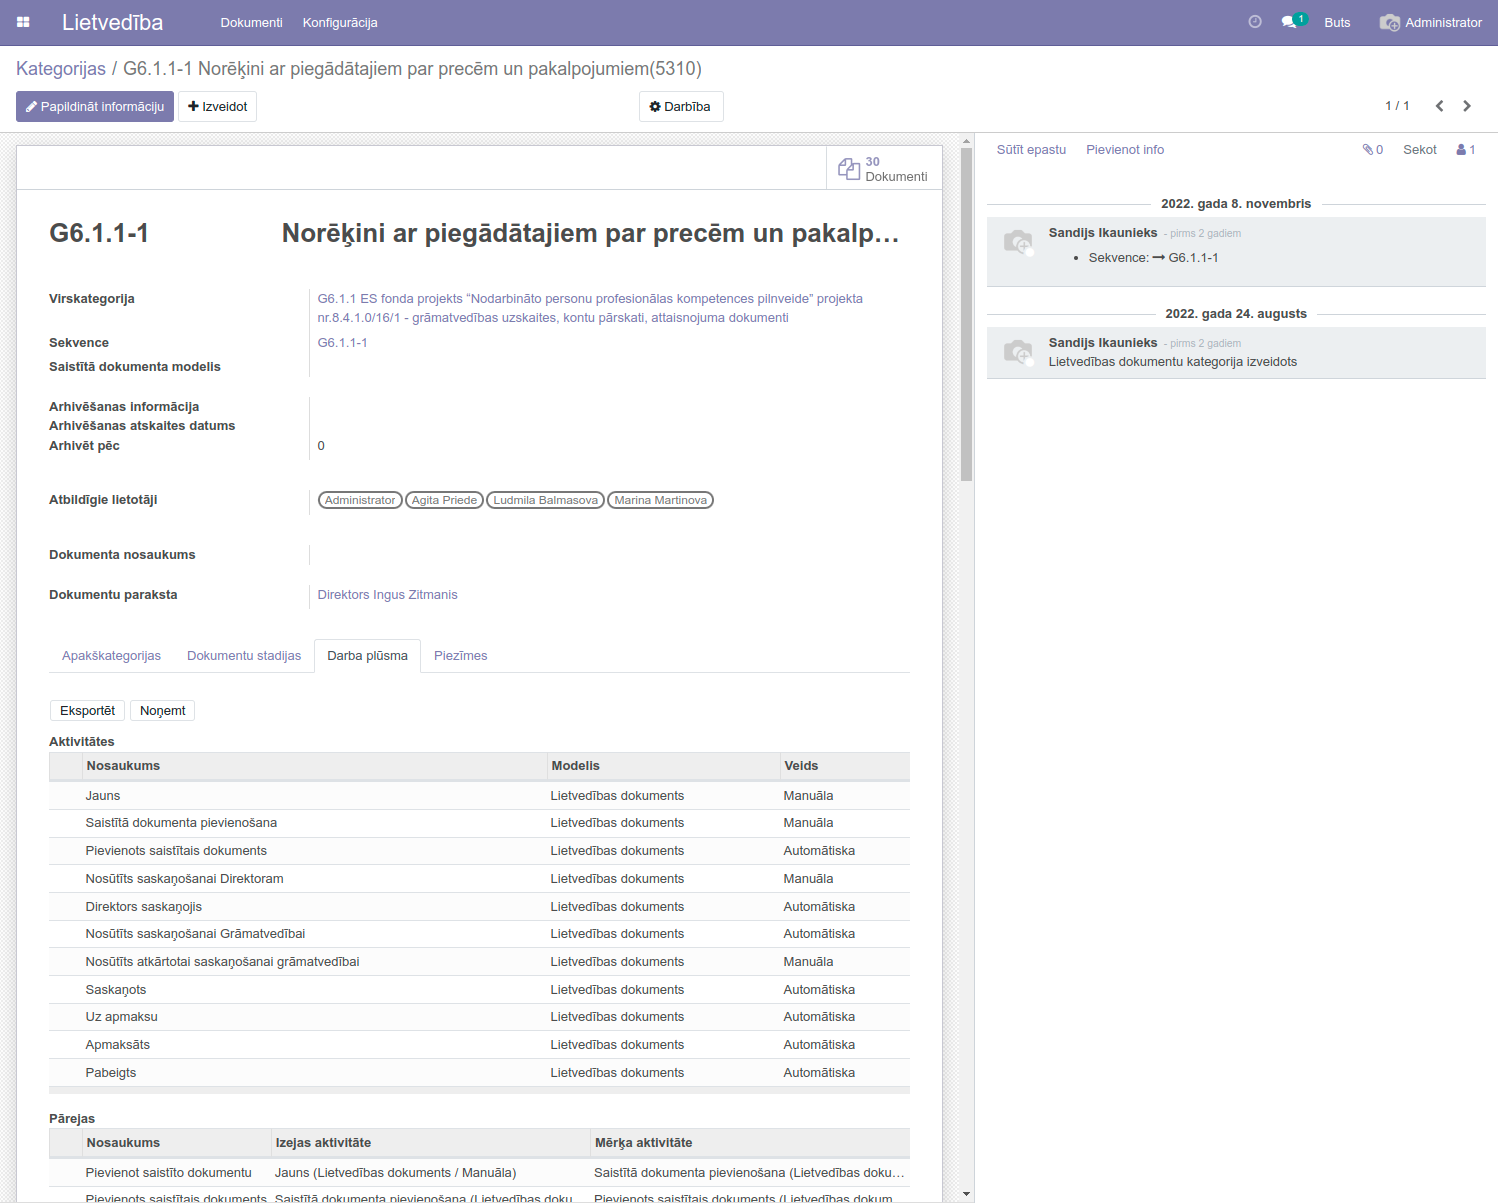Image resolution: width=1498 pixels, height=1203 pixels.
Task: Open the conversations chat bubble icon
Action: (1289, 22)
